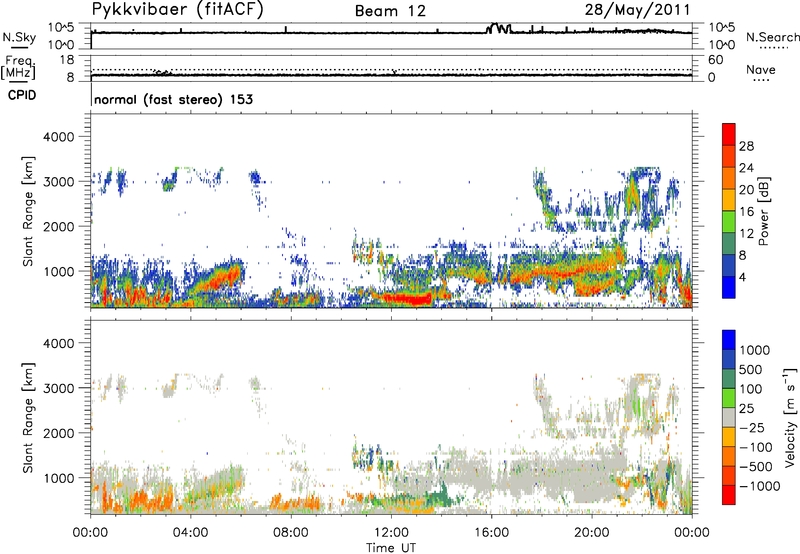Screen dimensions: 800x554
Task: Click the '18' frequency axis tick label
Action: (67, 60)
